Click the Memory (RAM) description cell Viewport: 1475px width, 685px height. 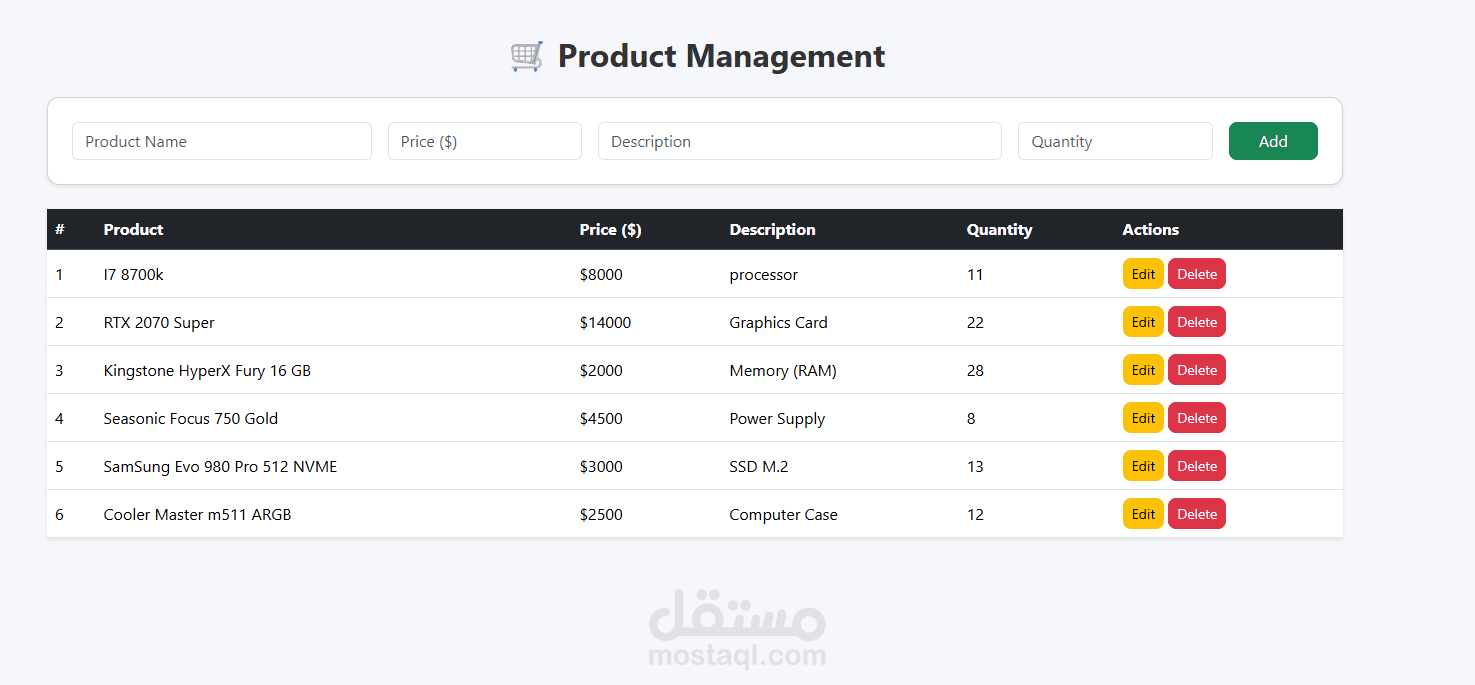click(783, 371)
